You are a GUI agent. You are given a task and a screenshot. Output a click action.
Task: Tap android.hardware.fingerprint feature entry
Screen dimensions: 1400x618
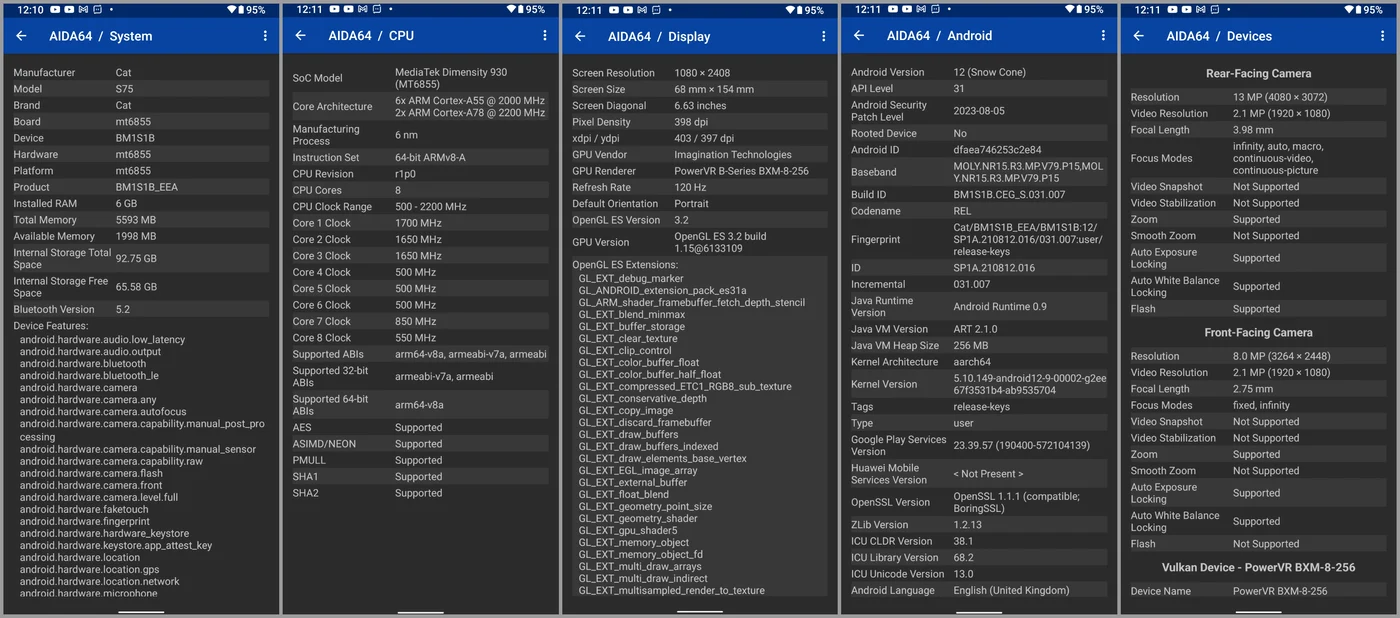tap(85, 521)
